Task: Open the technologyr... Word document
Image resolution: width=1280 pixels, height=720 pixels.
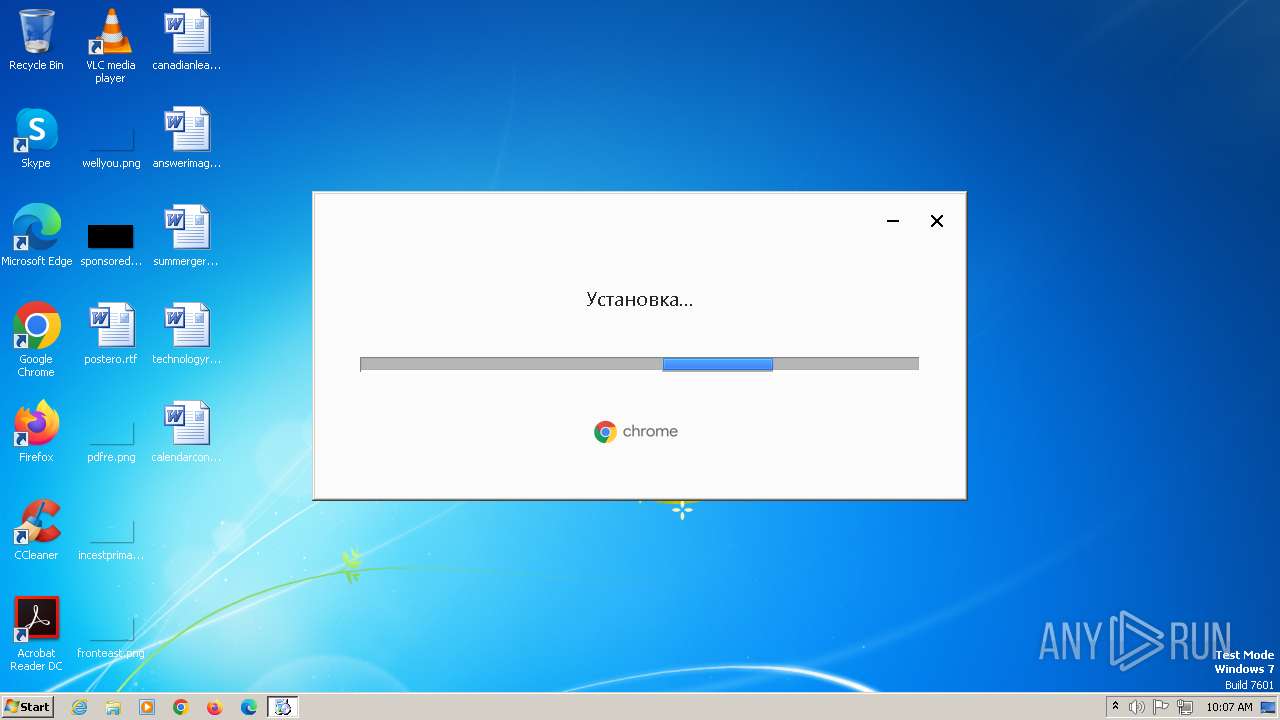Action: (x=186, y=334)
